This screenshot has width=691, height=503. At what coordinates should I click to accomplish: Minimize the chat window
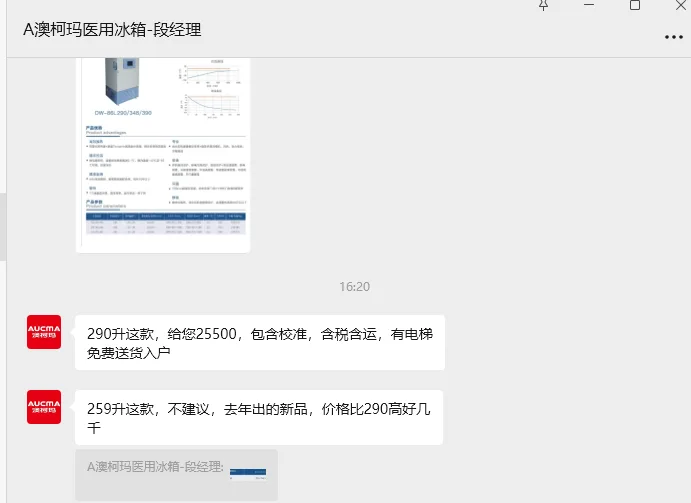tap(589, 5)
